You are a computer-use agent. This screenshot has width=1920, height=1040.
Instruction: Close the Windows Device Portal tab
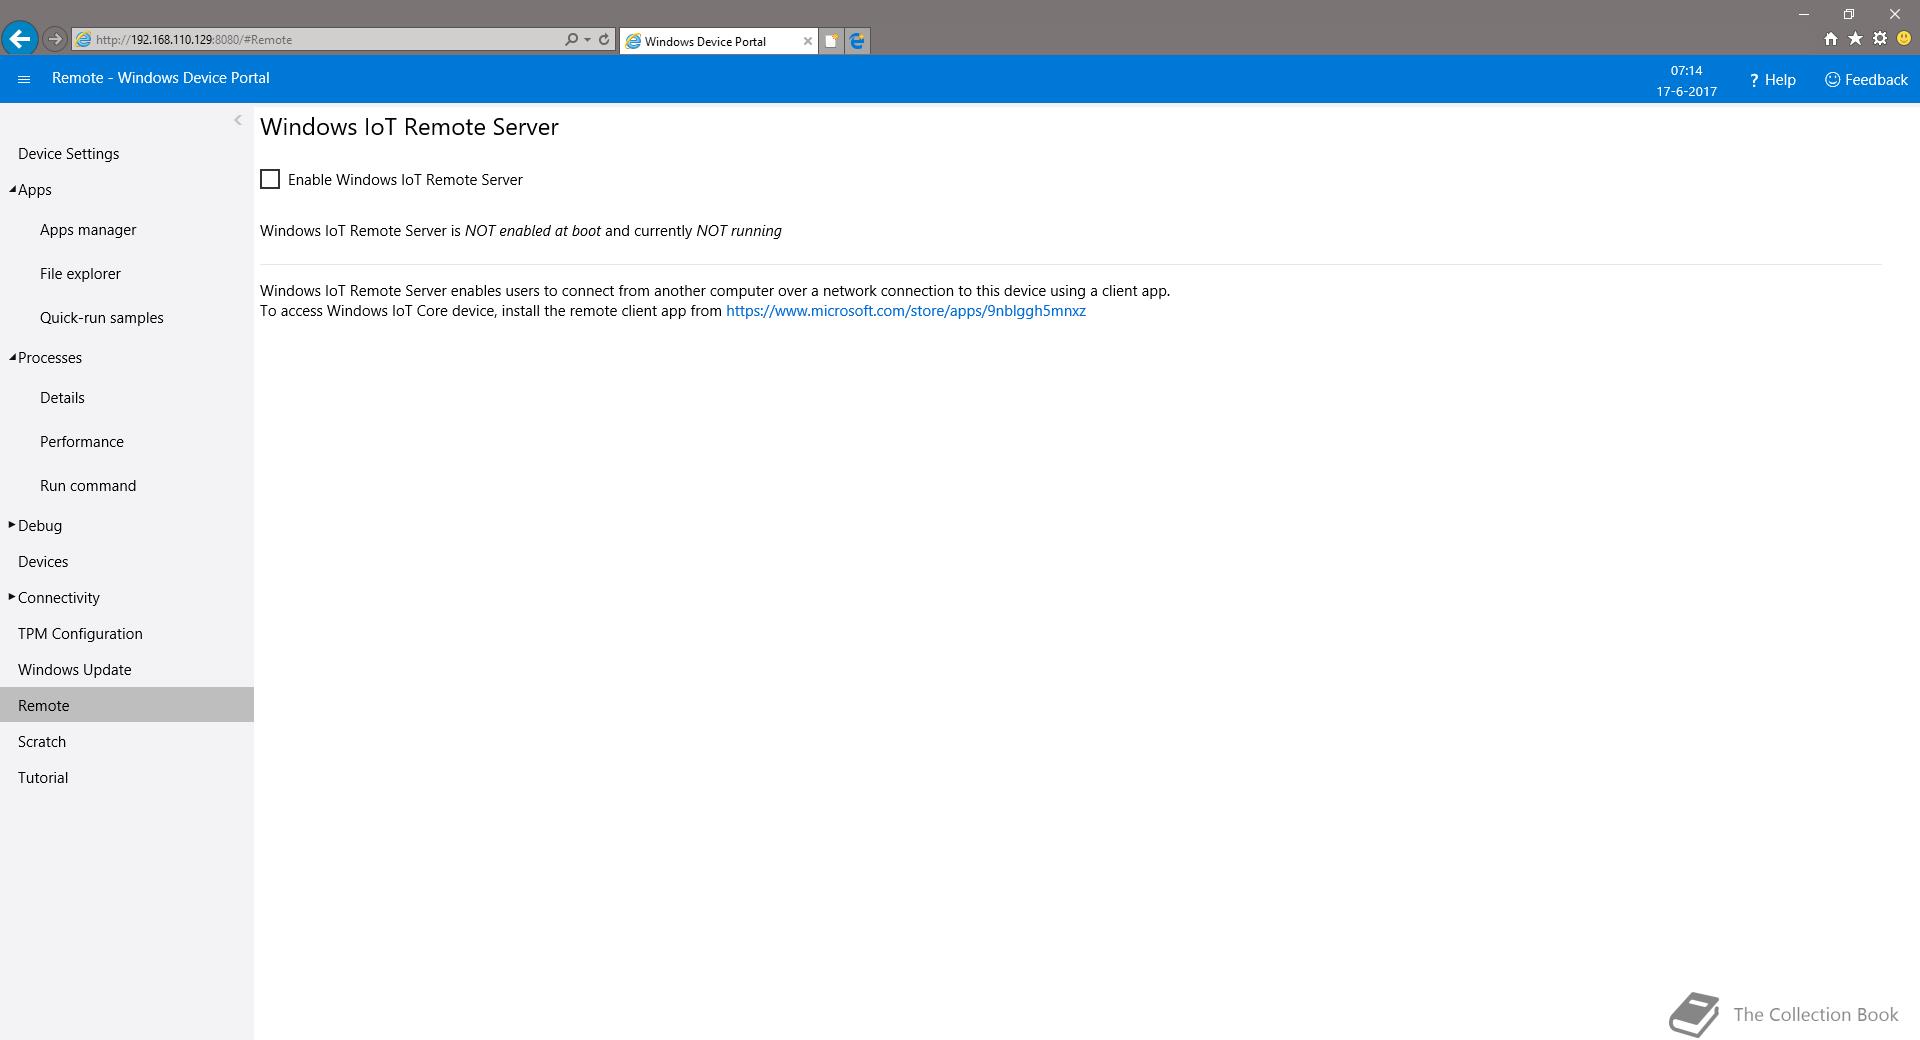click(x=808, y=41)
